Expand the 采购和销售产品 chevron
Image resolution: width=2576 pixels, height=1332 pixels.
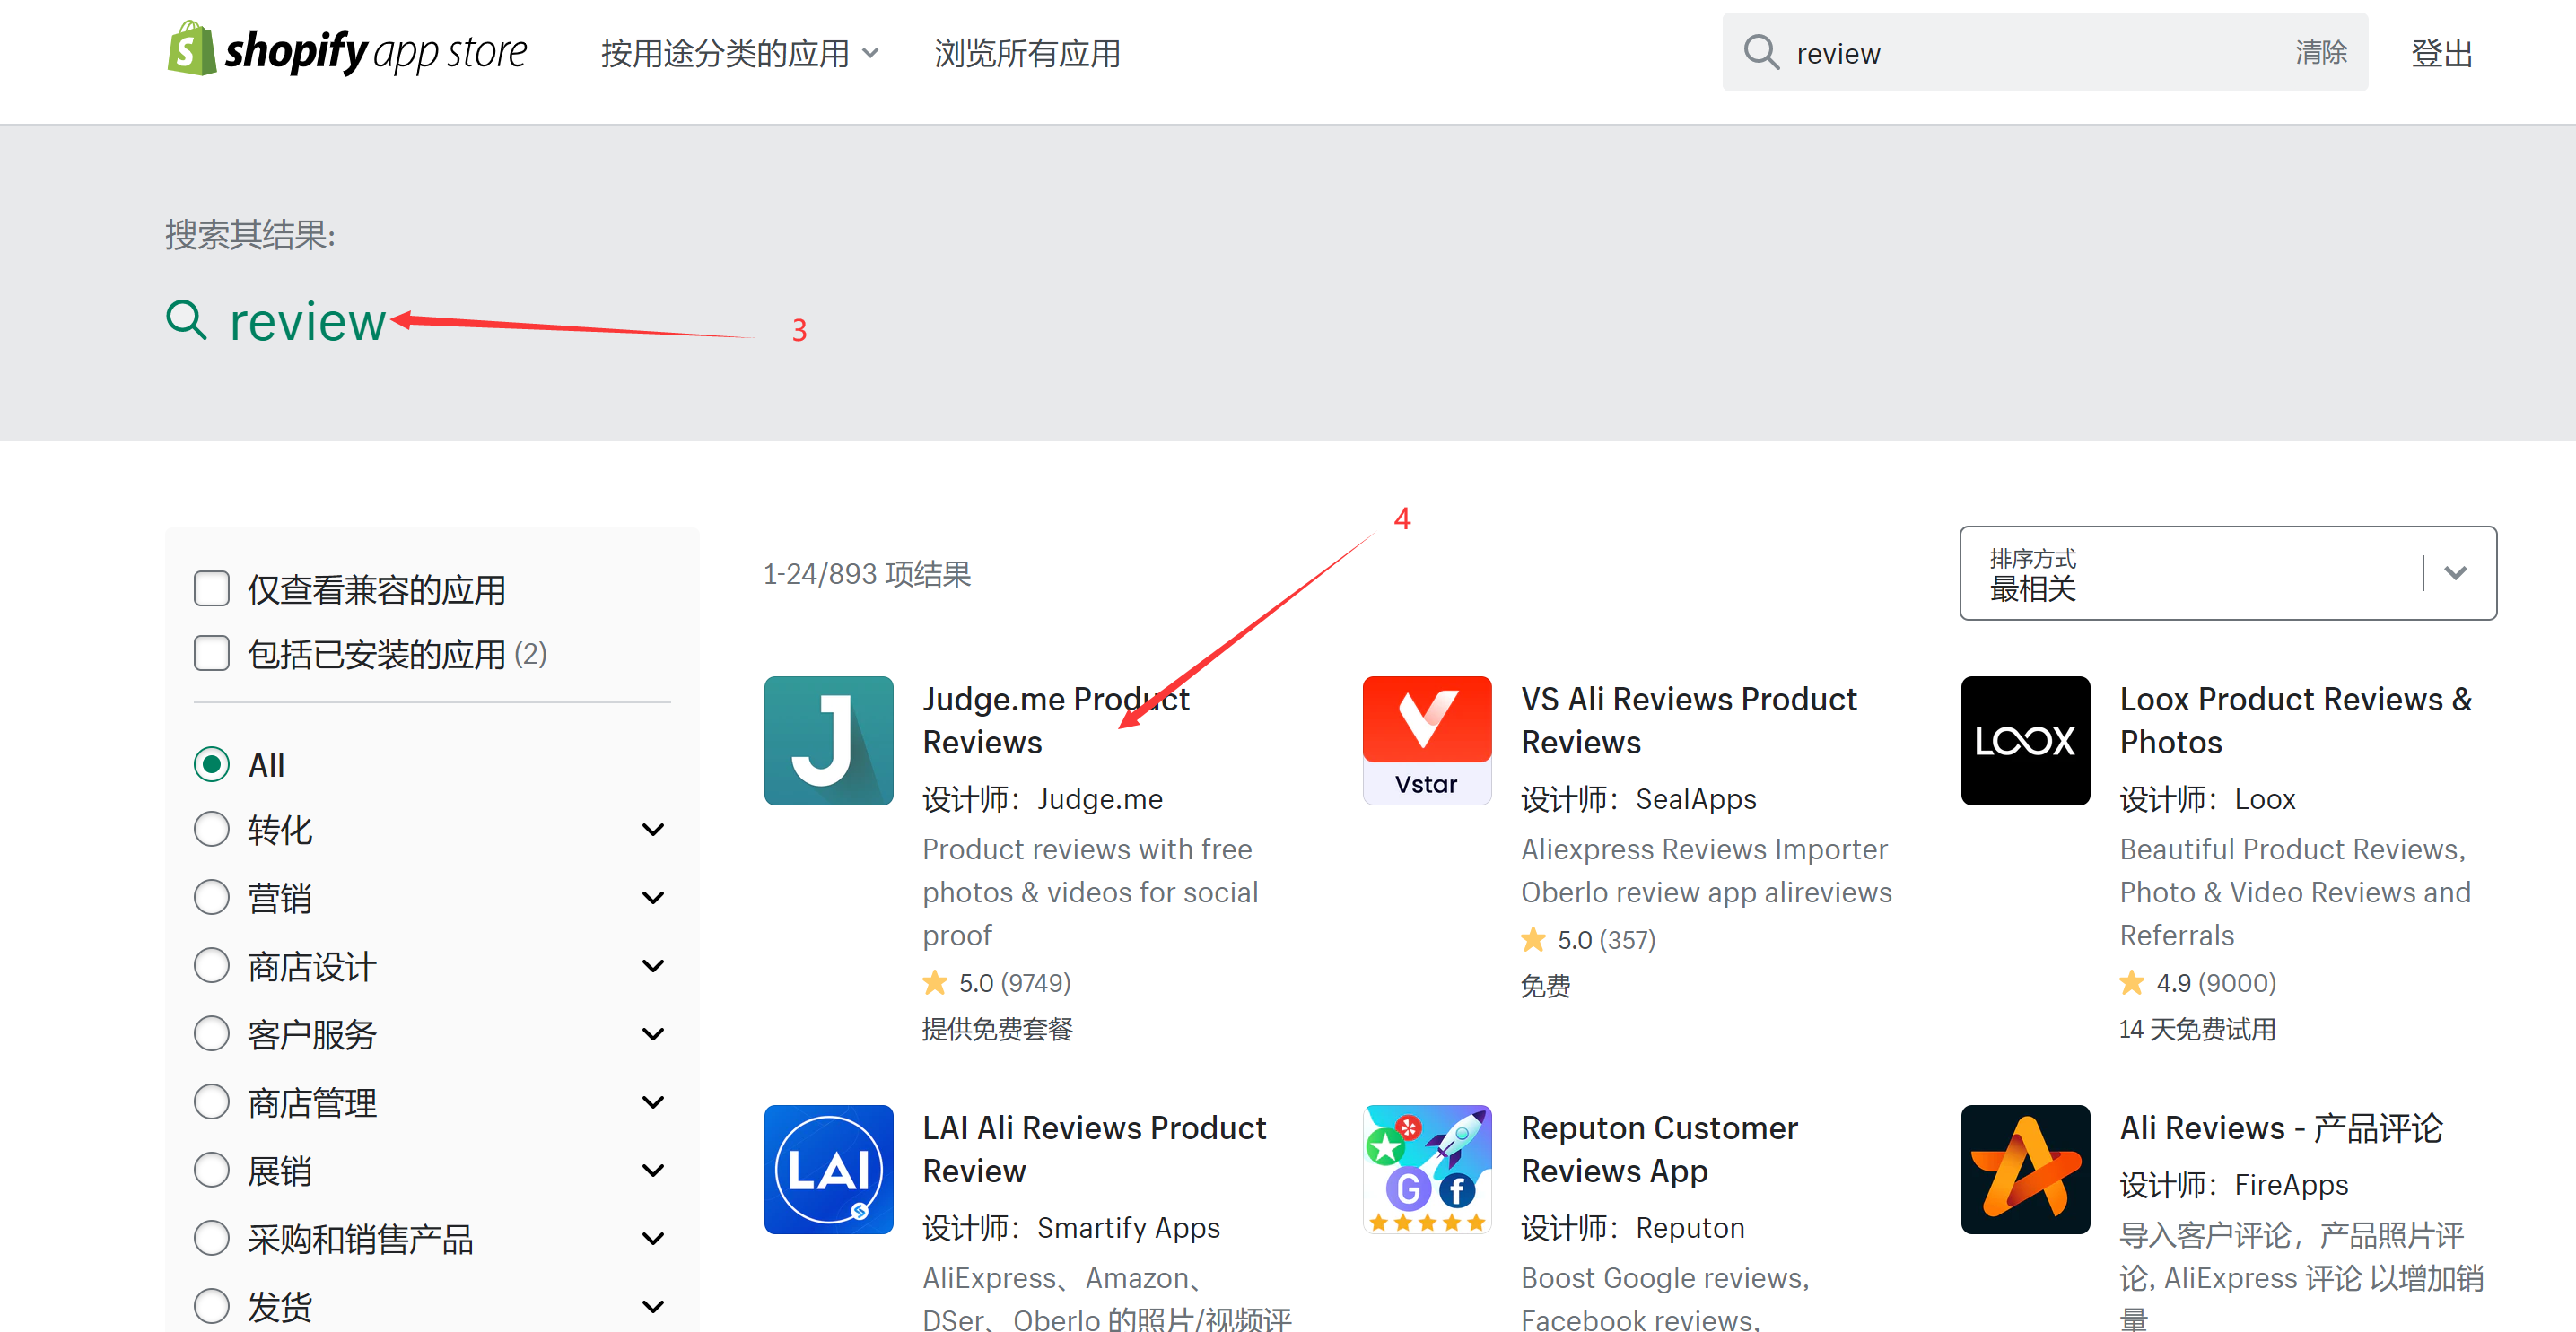[x=653, y=1238]
